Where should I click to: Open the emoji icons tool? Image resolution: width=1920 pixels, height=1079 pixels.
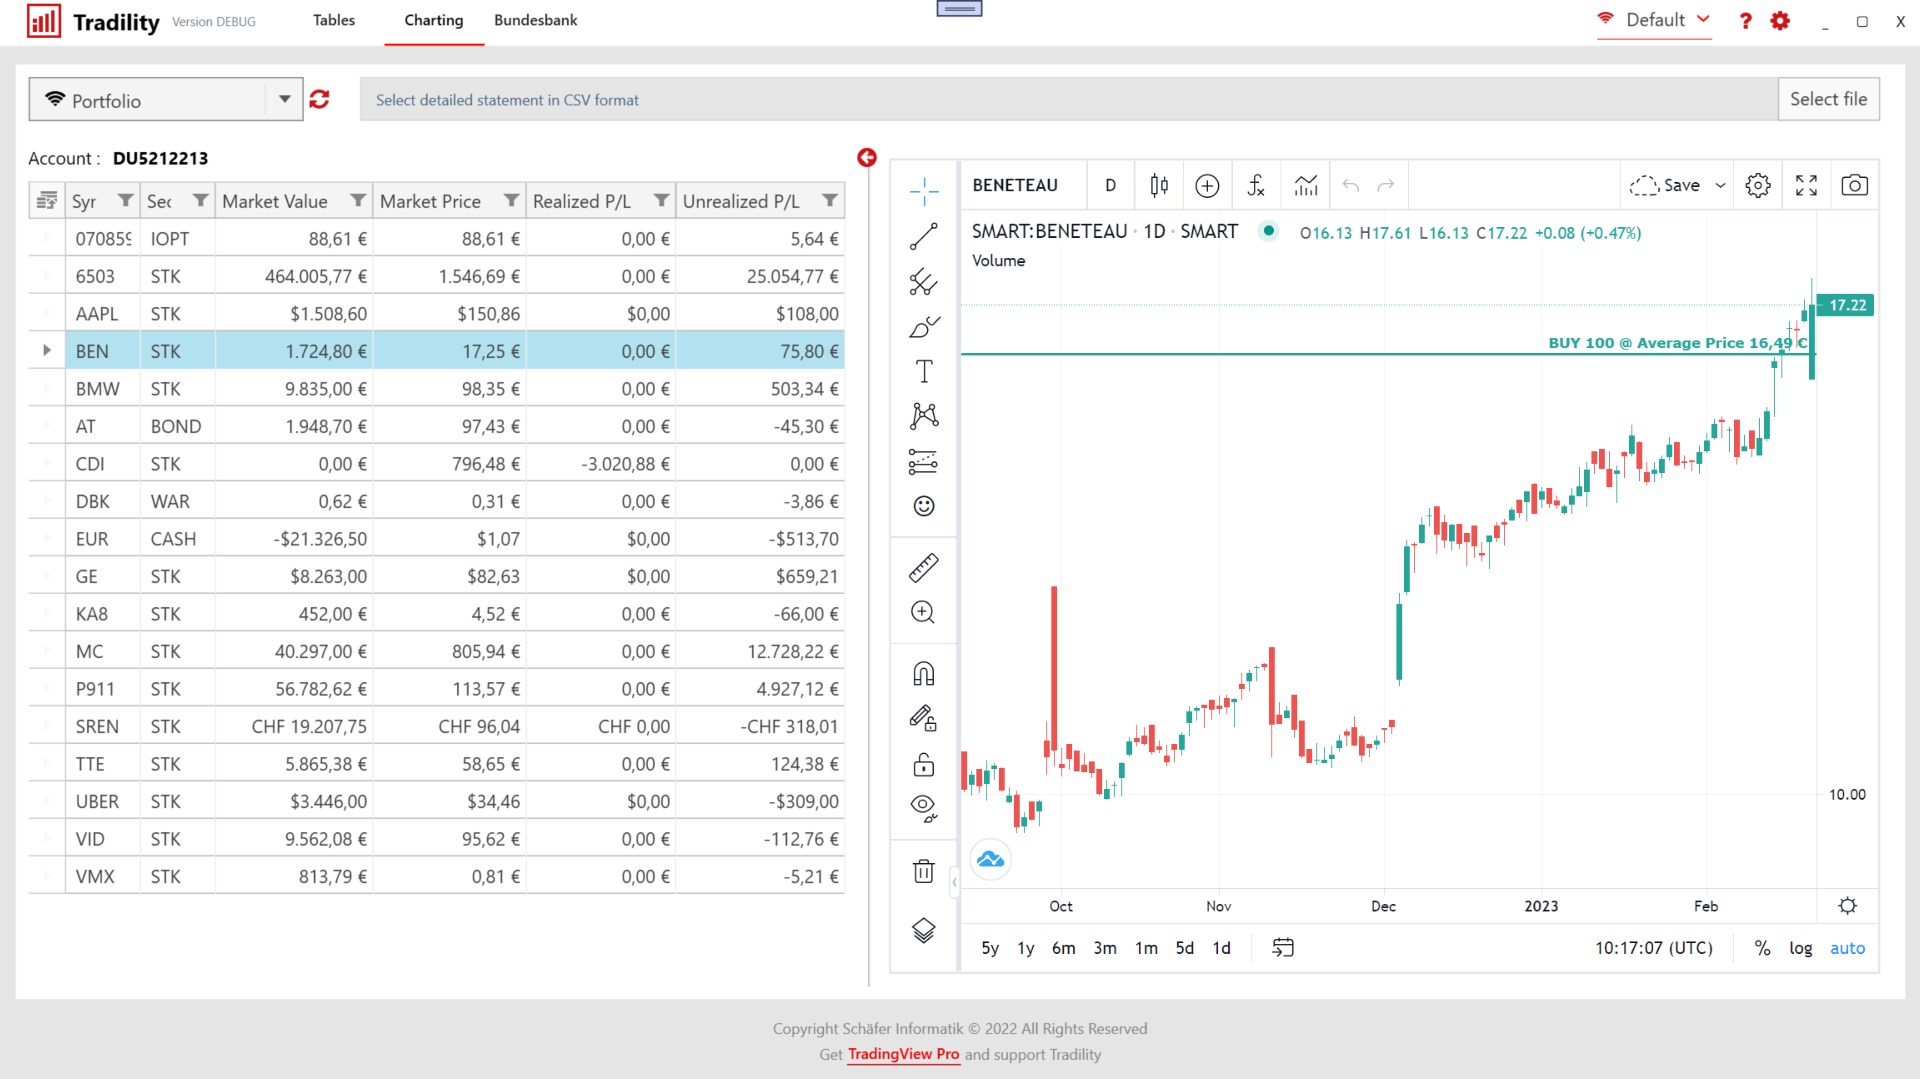[x=924, y=506]
